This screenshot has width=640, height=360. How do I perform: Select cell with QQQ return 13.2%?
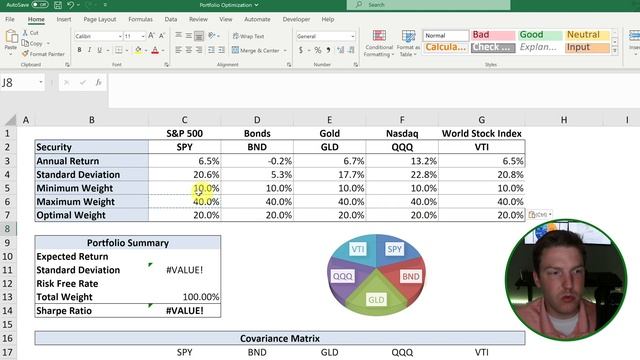(402, 161)
